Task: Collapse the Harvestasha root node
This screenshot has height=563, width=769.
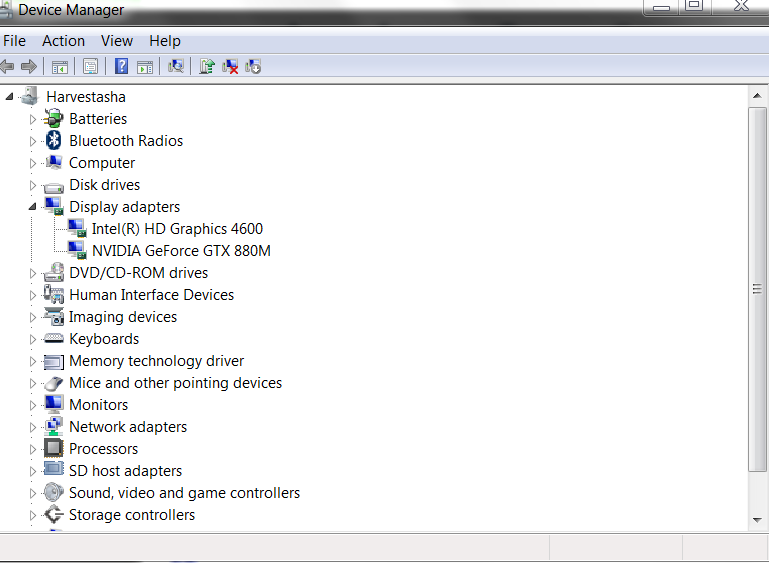Action: (9, 97)
